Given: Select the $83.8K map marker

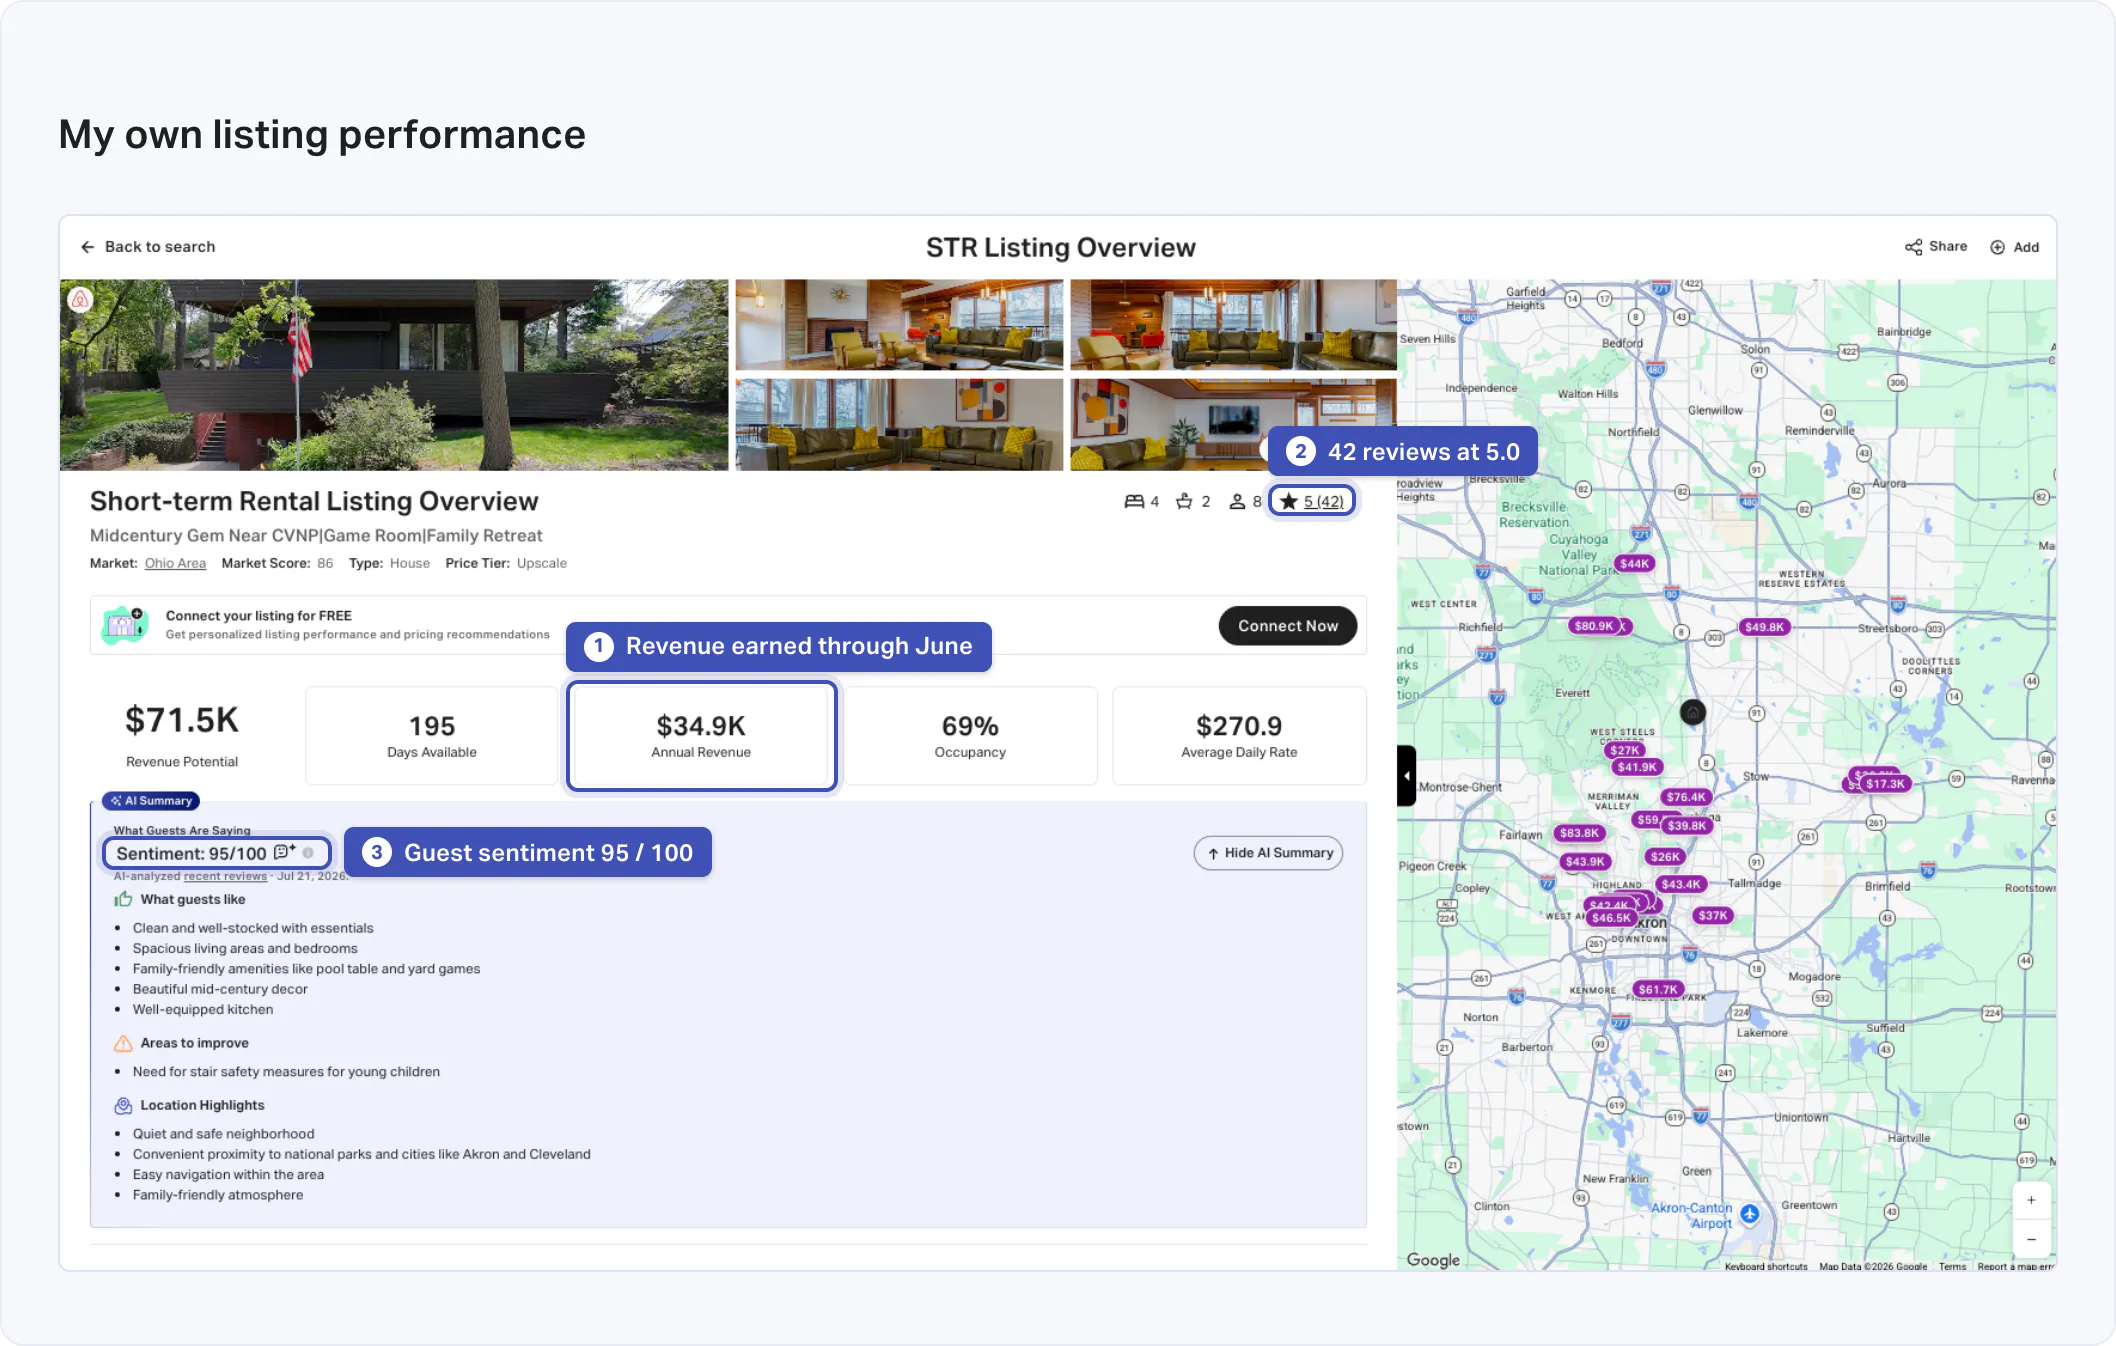Looking at the screenshot, I should pos(1579,833).
